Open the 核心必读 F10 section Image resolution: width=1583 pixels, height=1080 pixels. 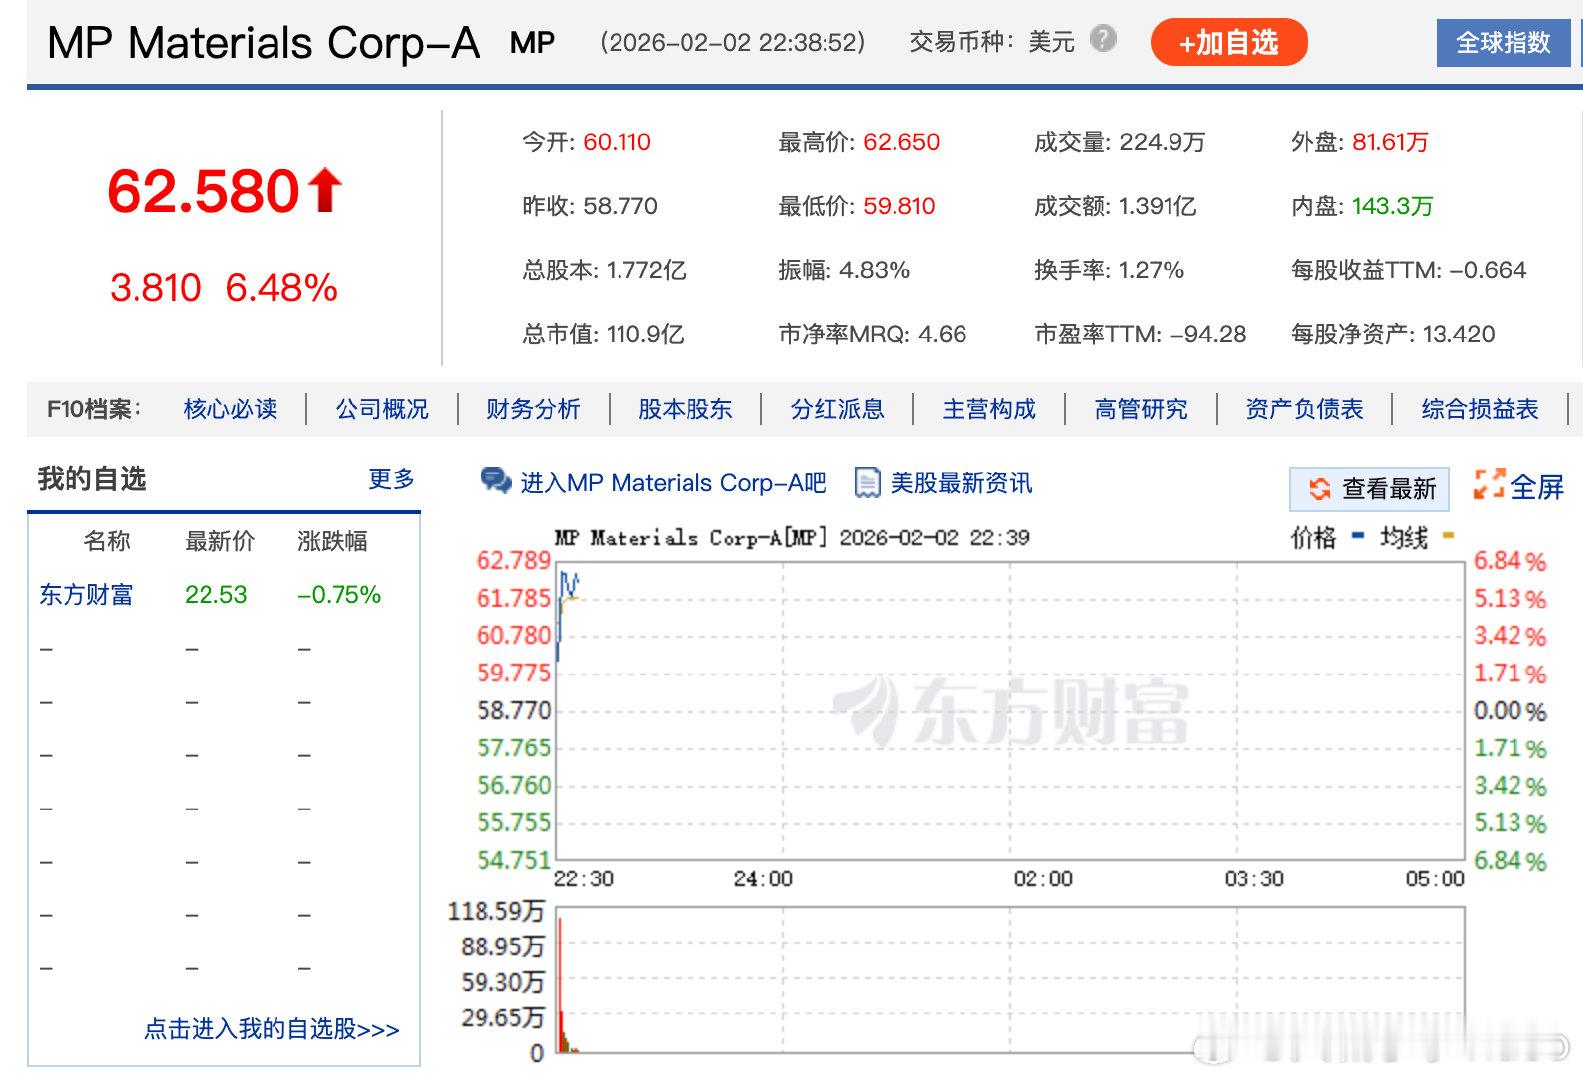coord(230,409)
